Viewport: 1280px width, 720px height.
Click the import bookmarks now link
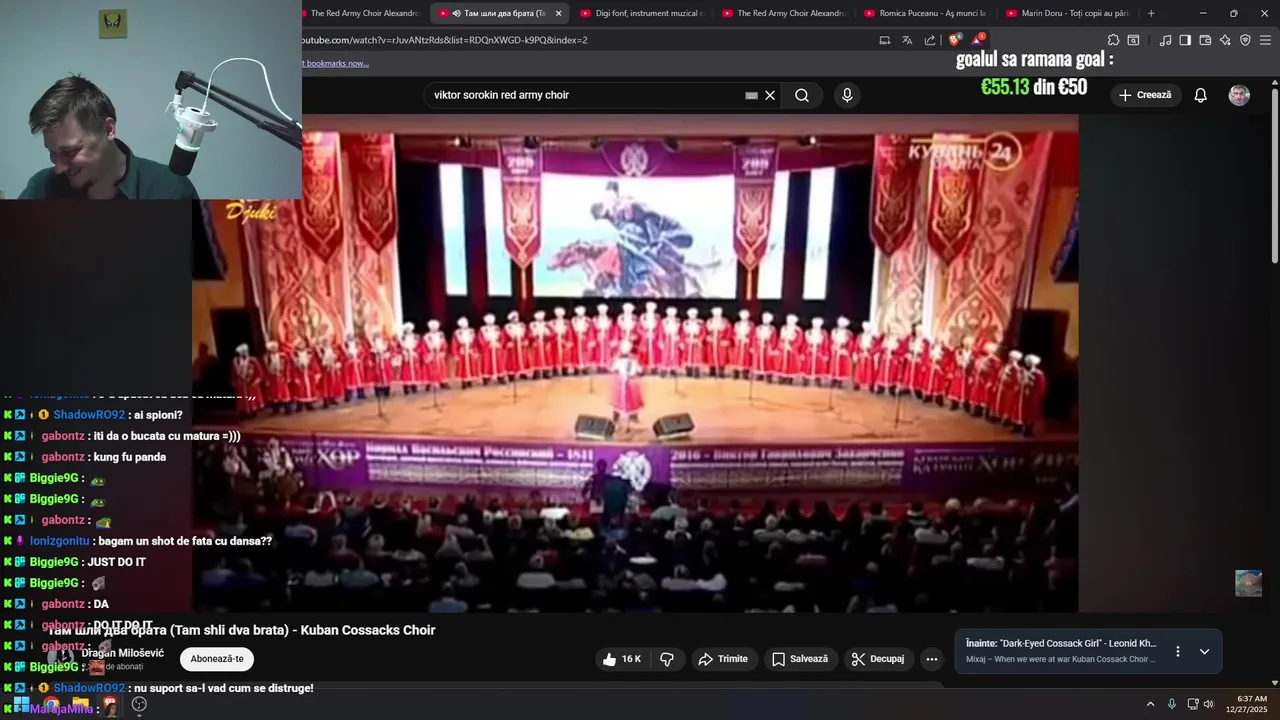[335, 63]
